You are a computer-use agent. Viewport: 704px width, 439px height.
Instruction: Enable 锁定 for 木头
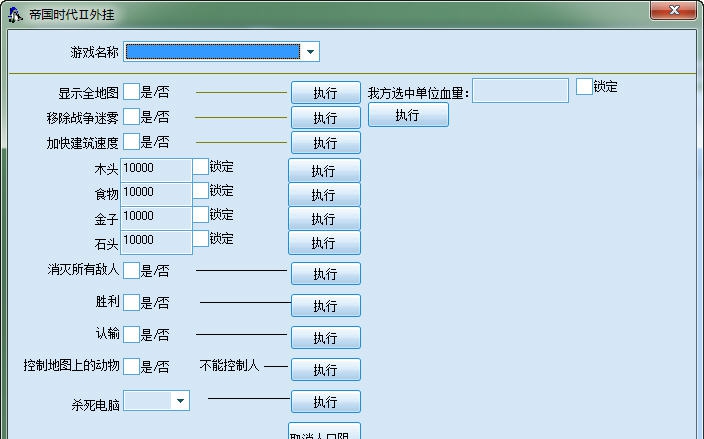click(x=201, y=167)
